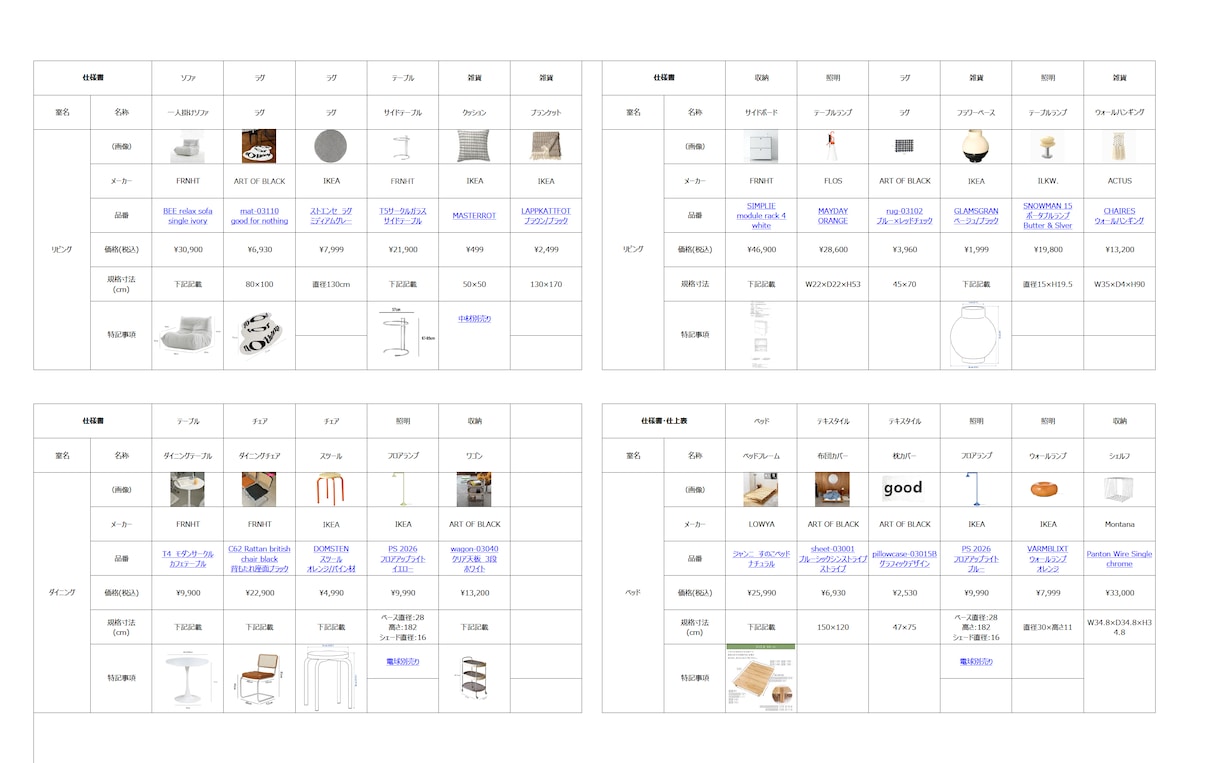1220x763 pixels.
Task: Select the wooden bed frame product image
Action: 761,490
